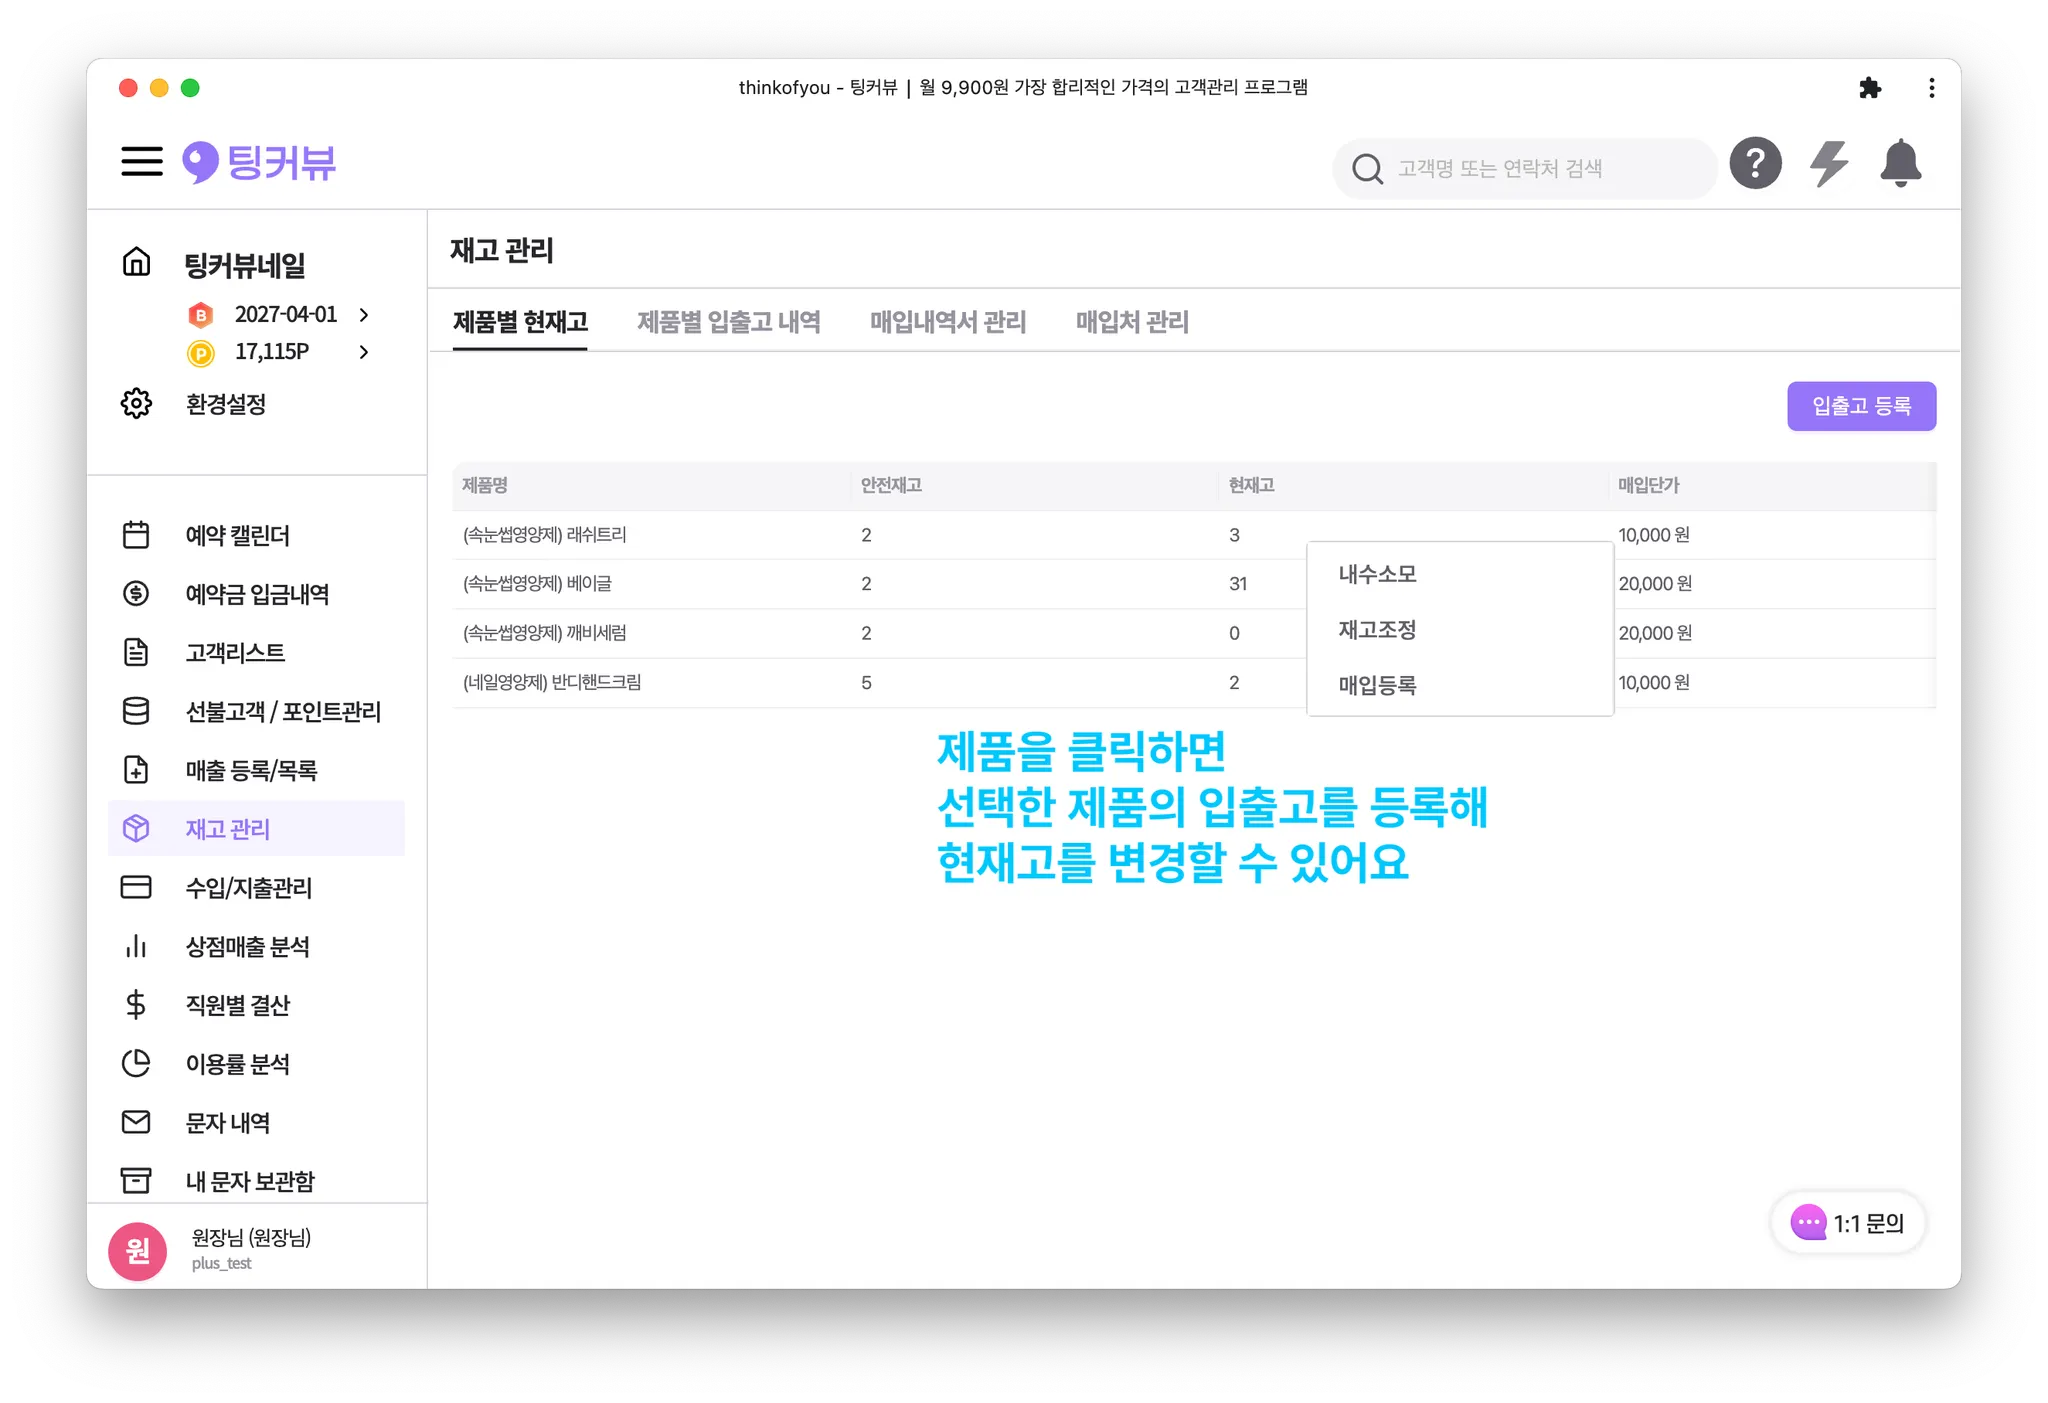
Task: Click the help question mark icon
Action: coord(1755,163)
